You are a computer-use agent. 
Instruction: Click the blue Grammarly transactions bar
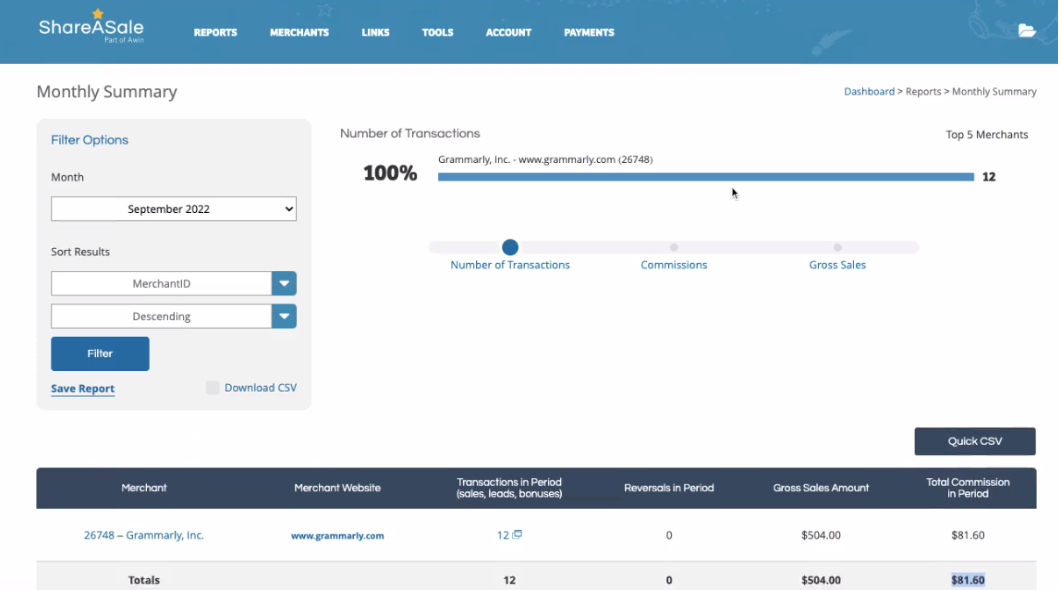pyautogui.click(x=706, y=177)
